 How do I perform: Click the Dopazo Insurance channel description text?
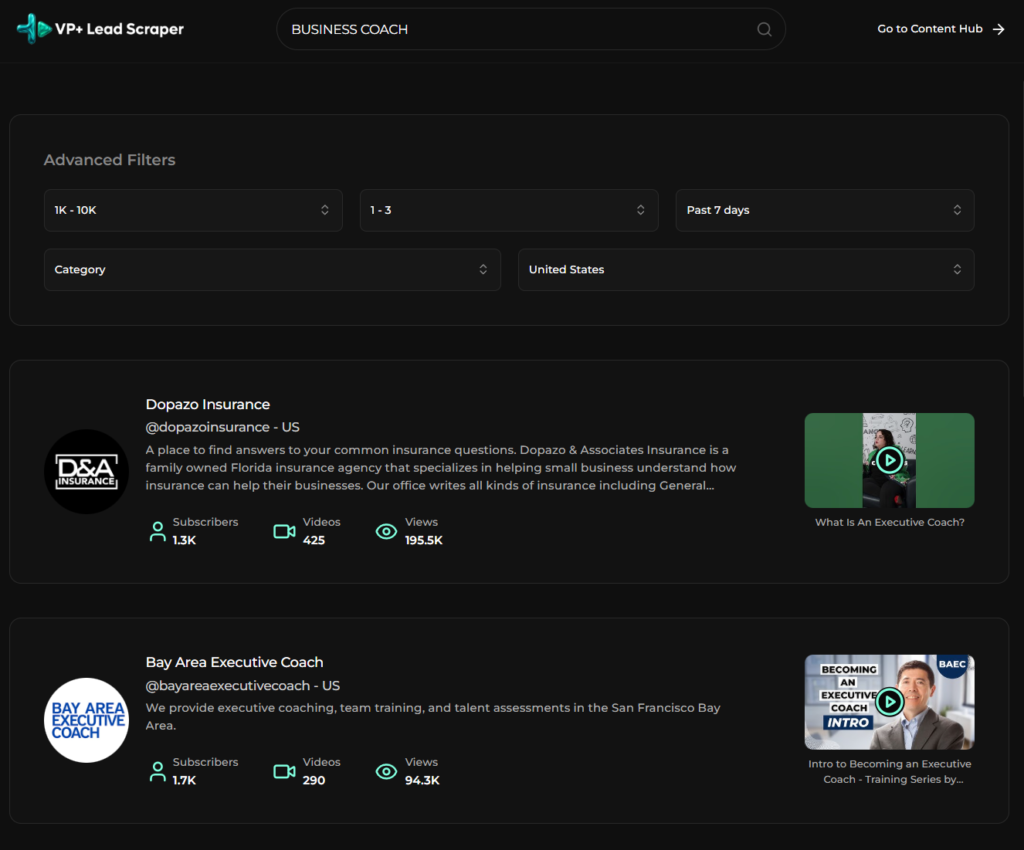point(441,467)
